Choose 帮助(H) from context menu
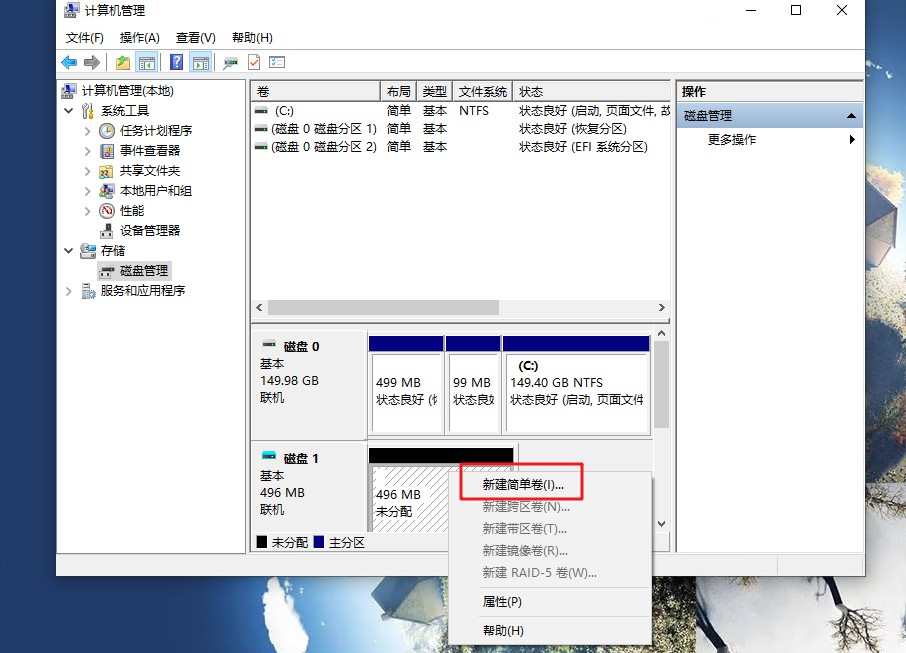 click(x=503, y=630)
